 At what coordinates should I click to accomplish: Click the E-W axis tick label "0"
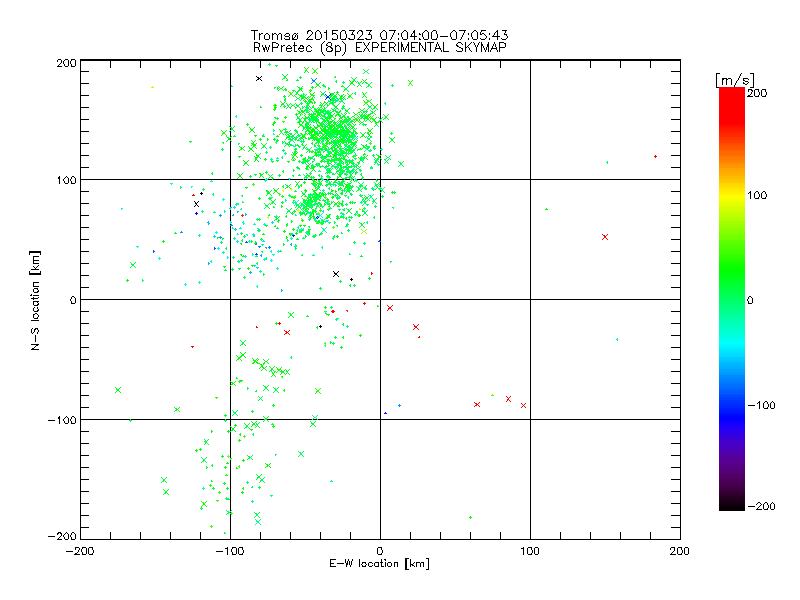click(380, 551)
